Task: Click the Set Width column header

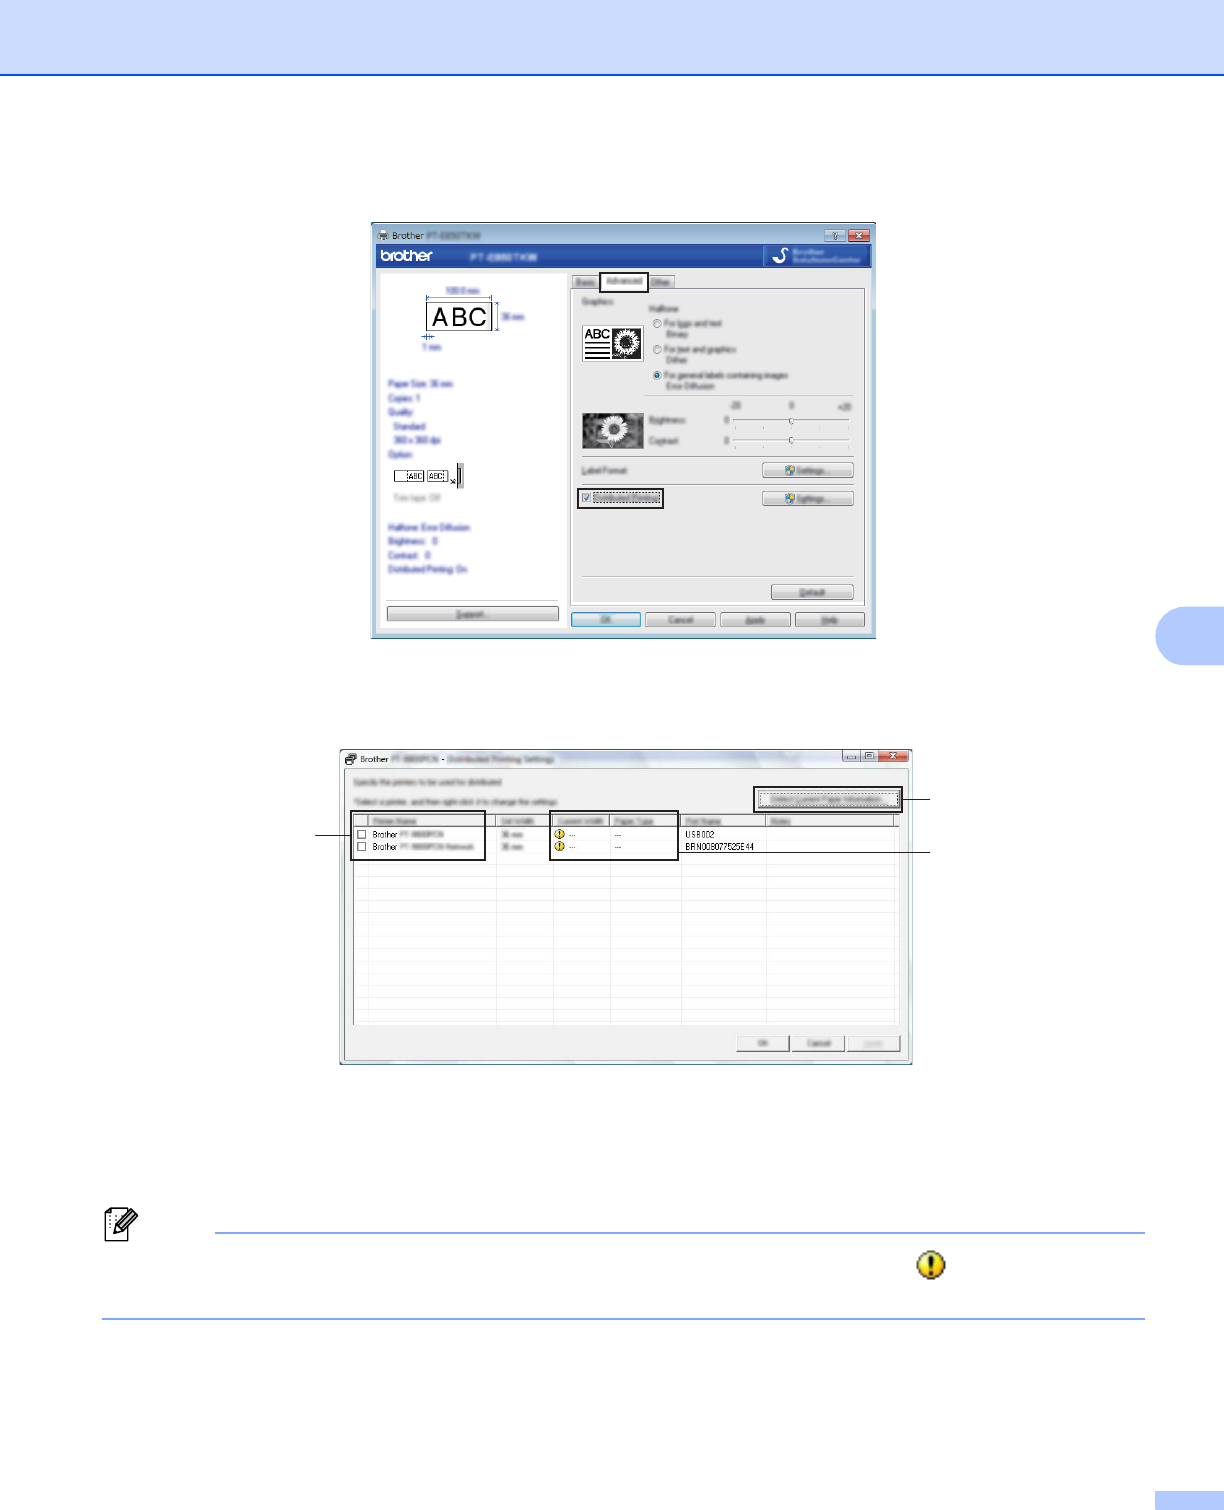Action: pos(525,821)
